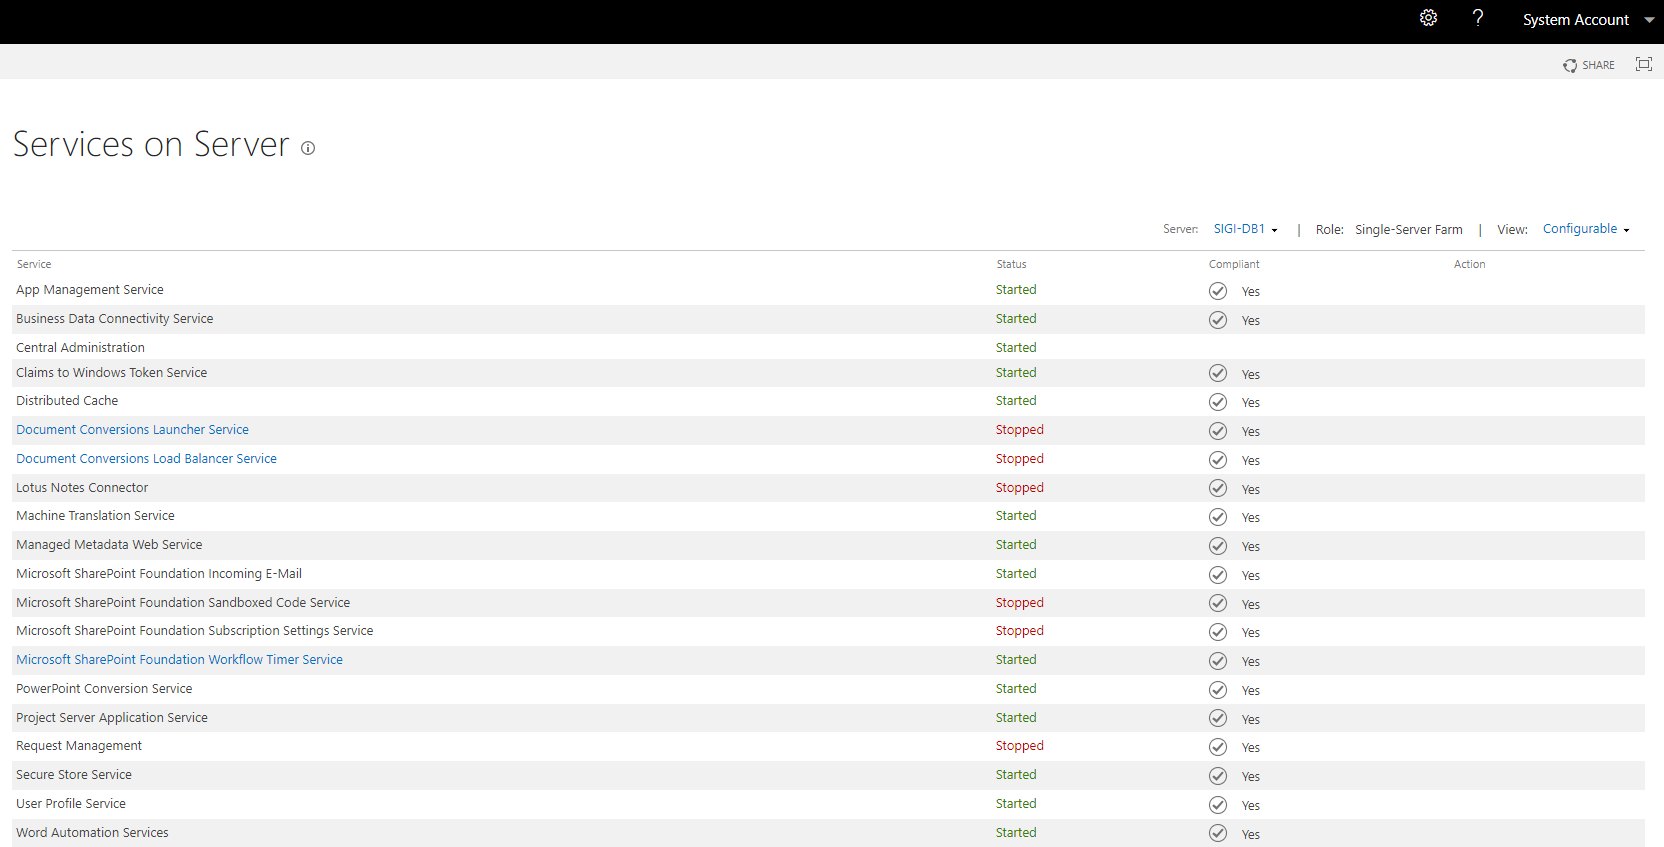Screen dimensions: 1664x847
Task: Open Document Conversions Load Balancer Service link
Action: 146,459
